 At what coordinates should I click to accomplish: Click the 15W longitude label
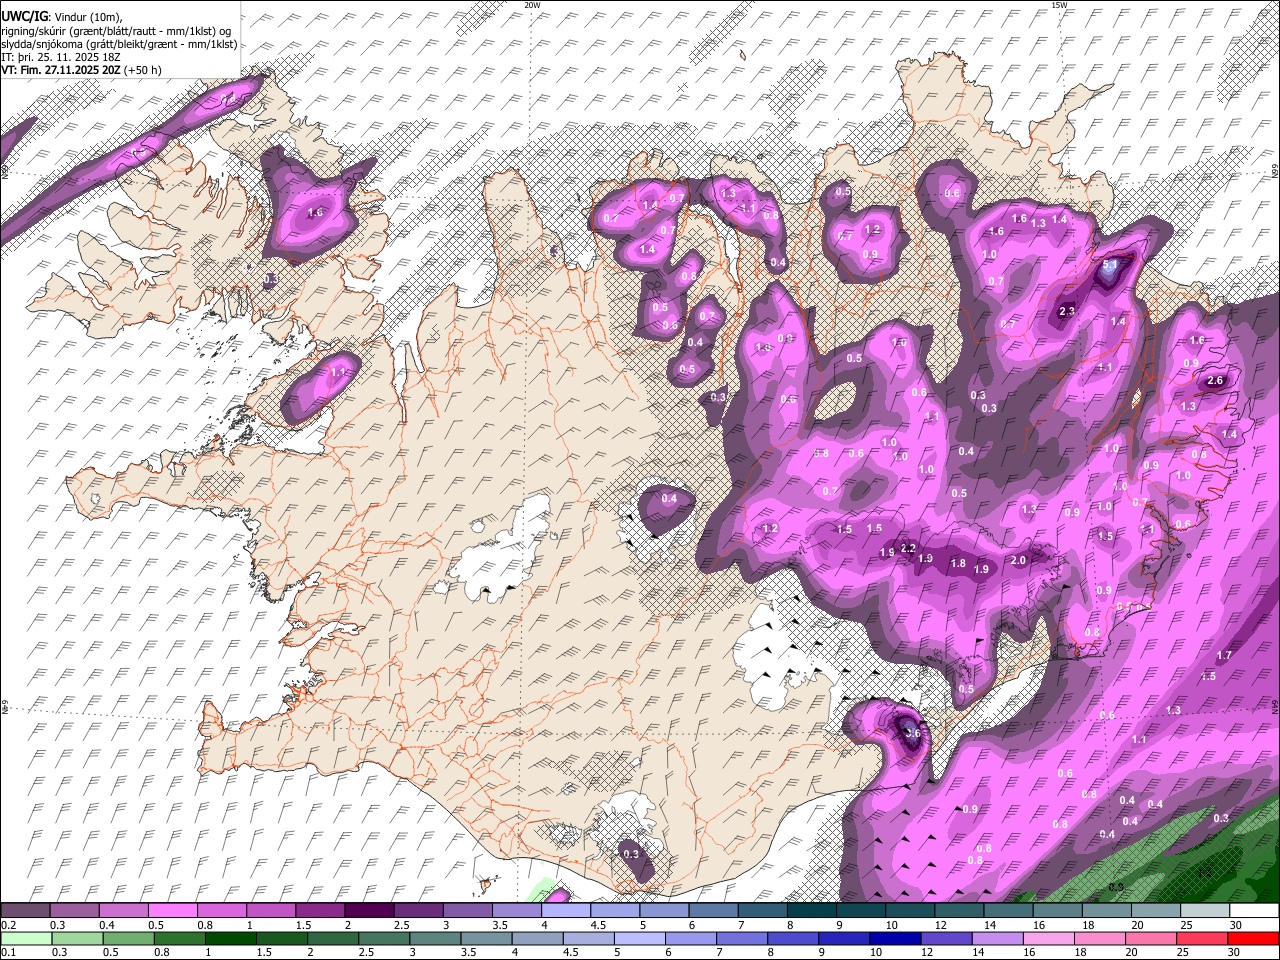coord(1059,5)
